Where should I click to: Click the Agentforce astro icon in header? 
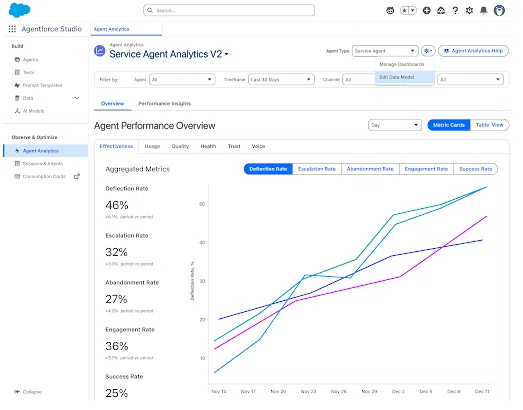390,11
